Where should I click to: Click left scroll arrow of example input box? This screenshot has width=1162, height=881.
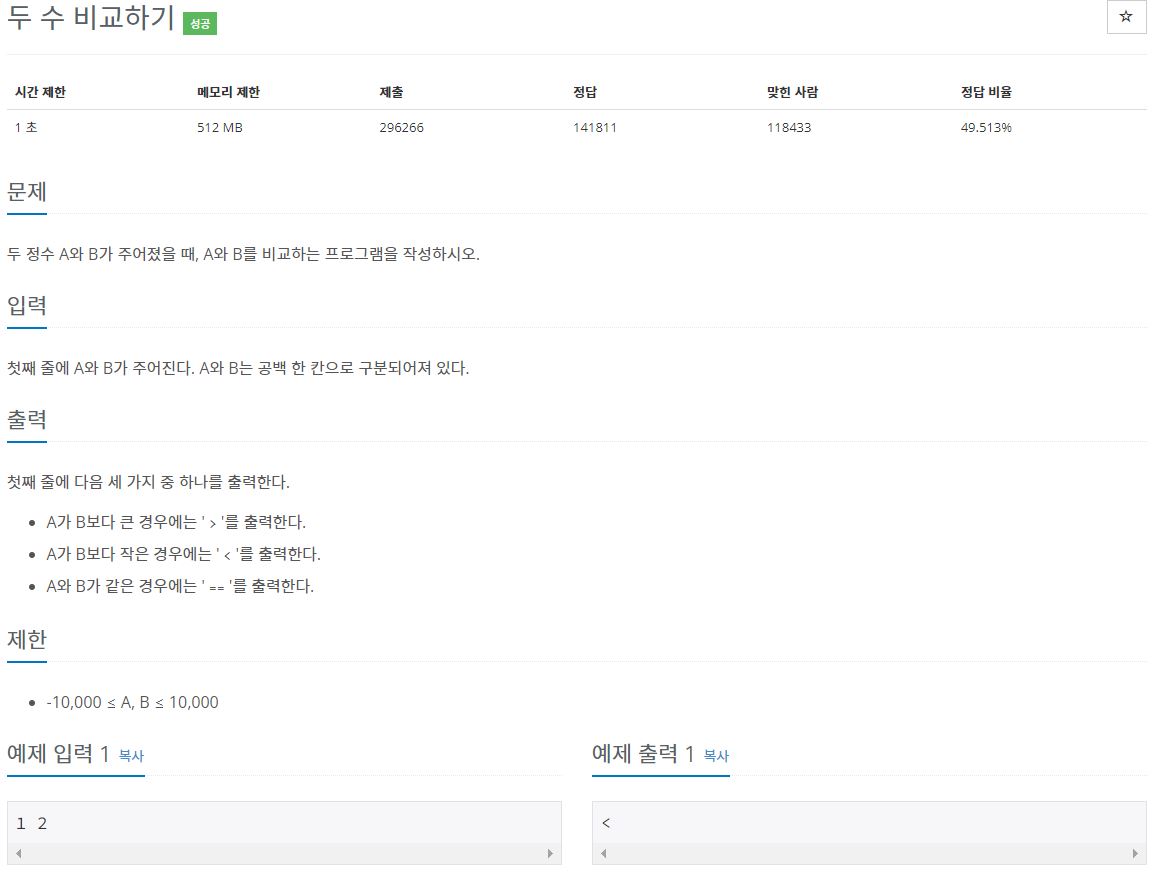tap(19, 854)
